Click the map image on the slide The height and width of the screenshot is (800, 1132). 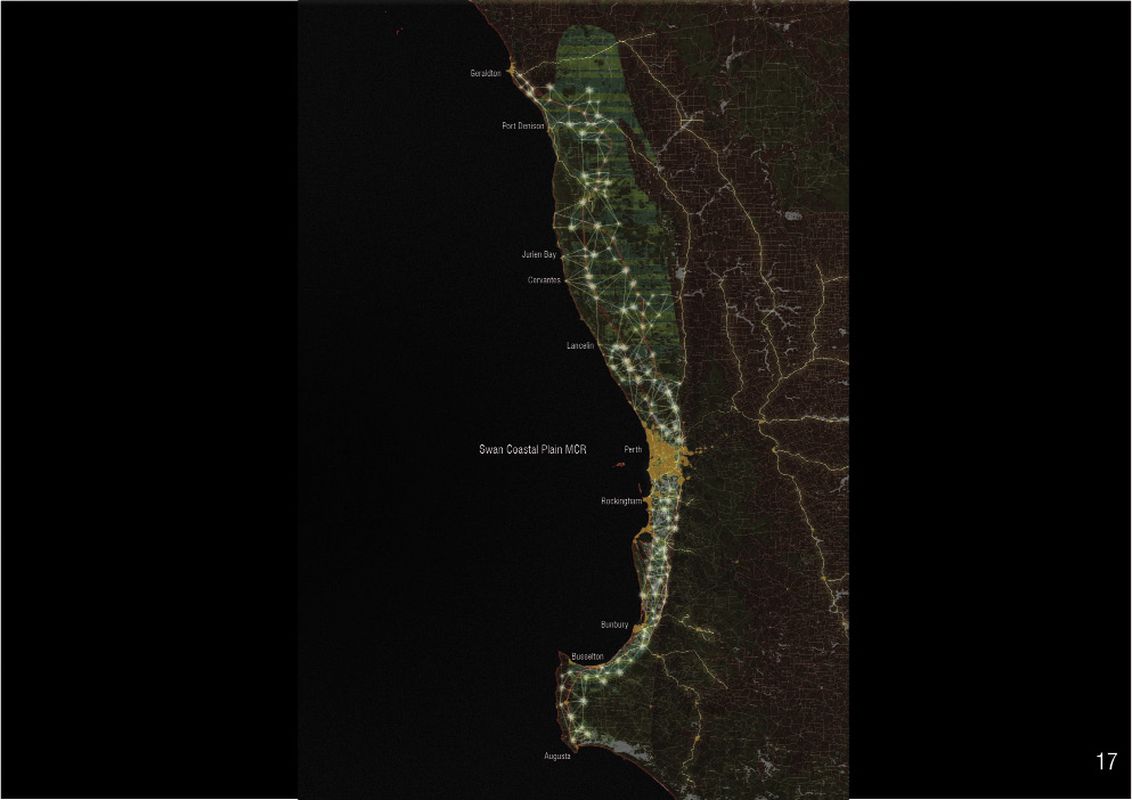[x=575, y=400]
